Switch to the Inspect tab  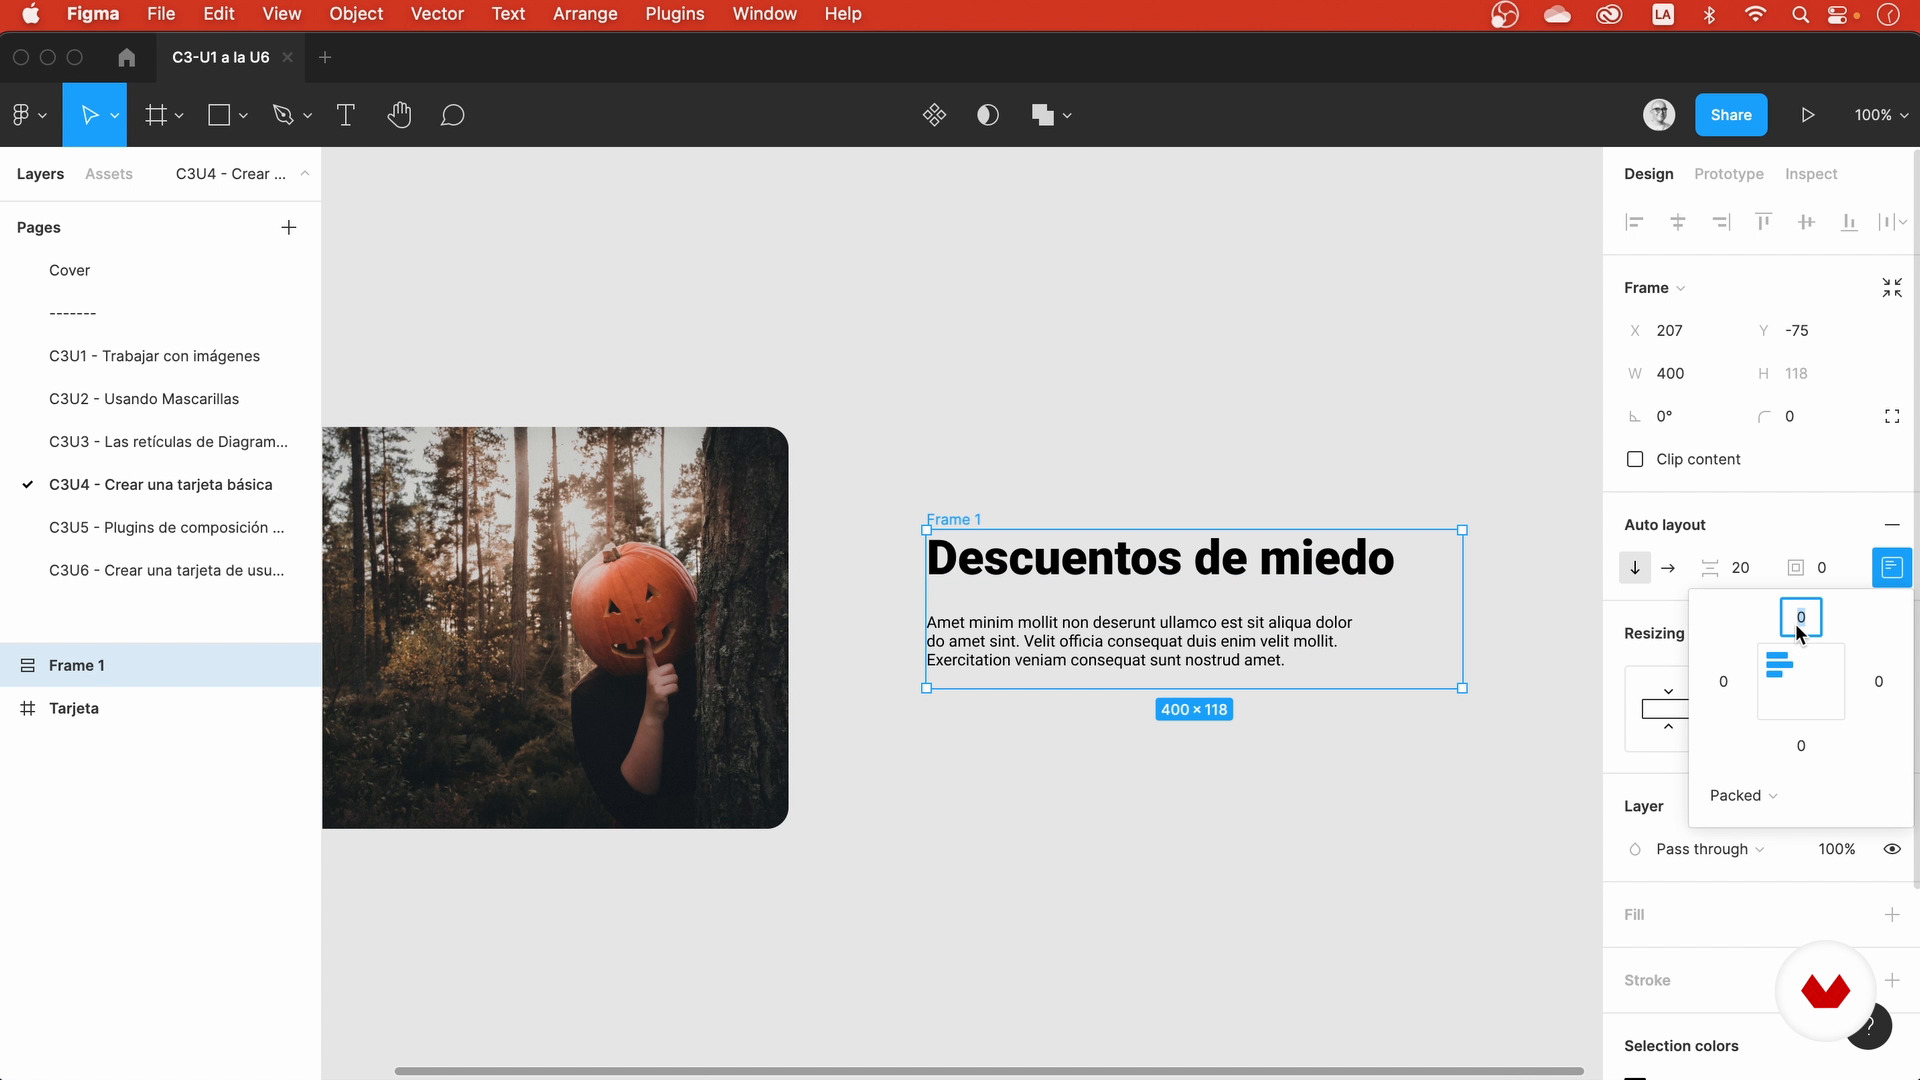point(1811,174)
